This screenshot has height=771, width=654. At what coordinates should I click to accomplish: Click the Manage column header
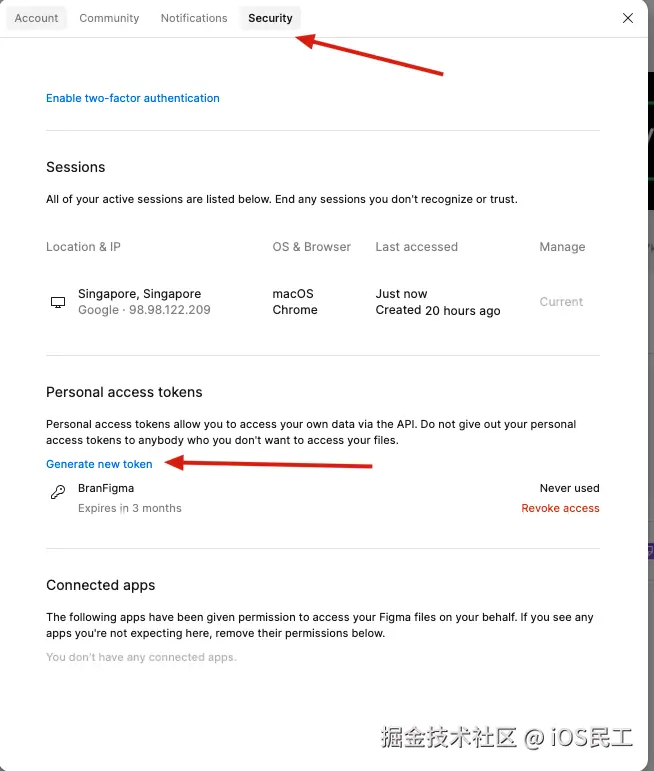[x=562, y=247]
